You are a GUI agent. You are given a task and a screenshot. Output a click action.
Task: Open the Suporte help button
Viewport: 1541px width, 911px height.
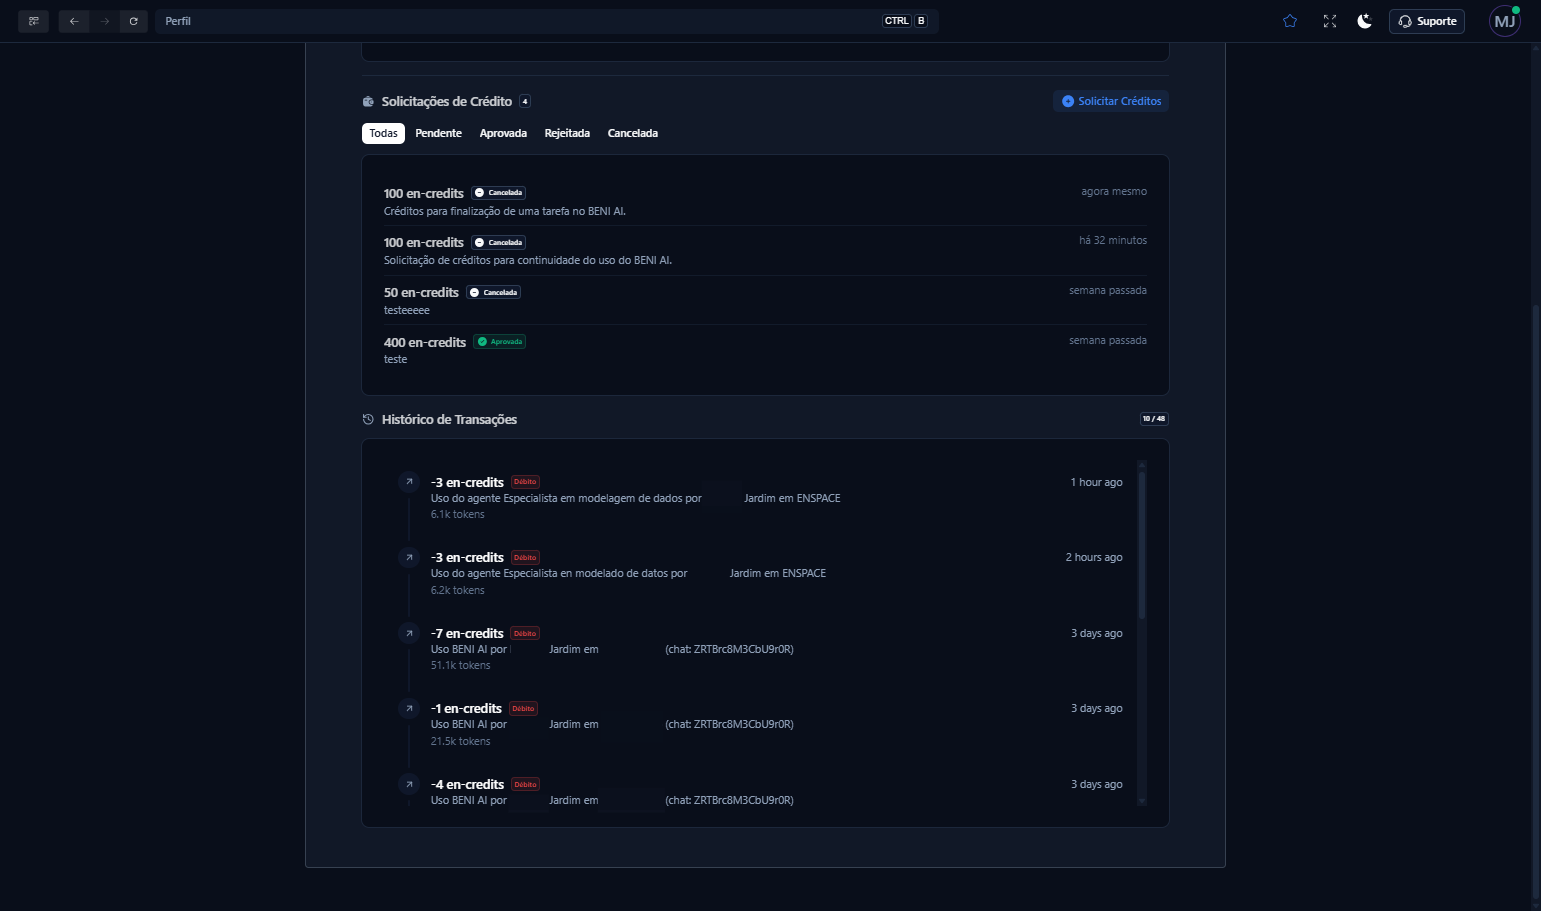tap(1427, 21)
